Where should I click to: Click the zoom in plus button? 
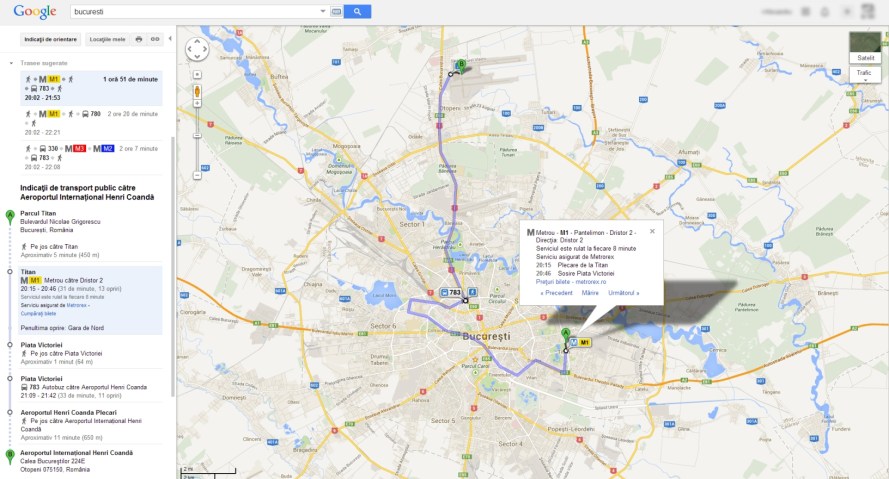[x=197, y=75]
